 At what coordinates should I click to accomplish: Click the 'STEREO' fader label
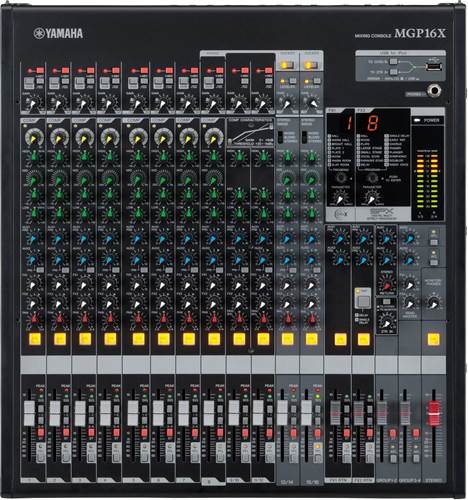pos(434,481)
